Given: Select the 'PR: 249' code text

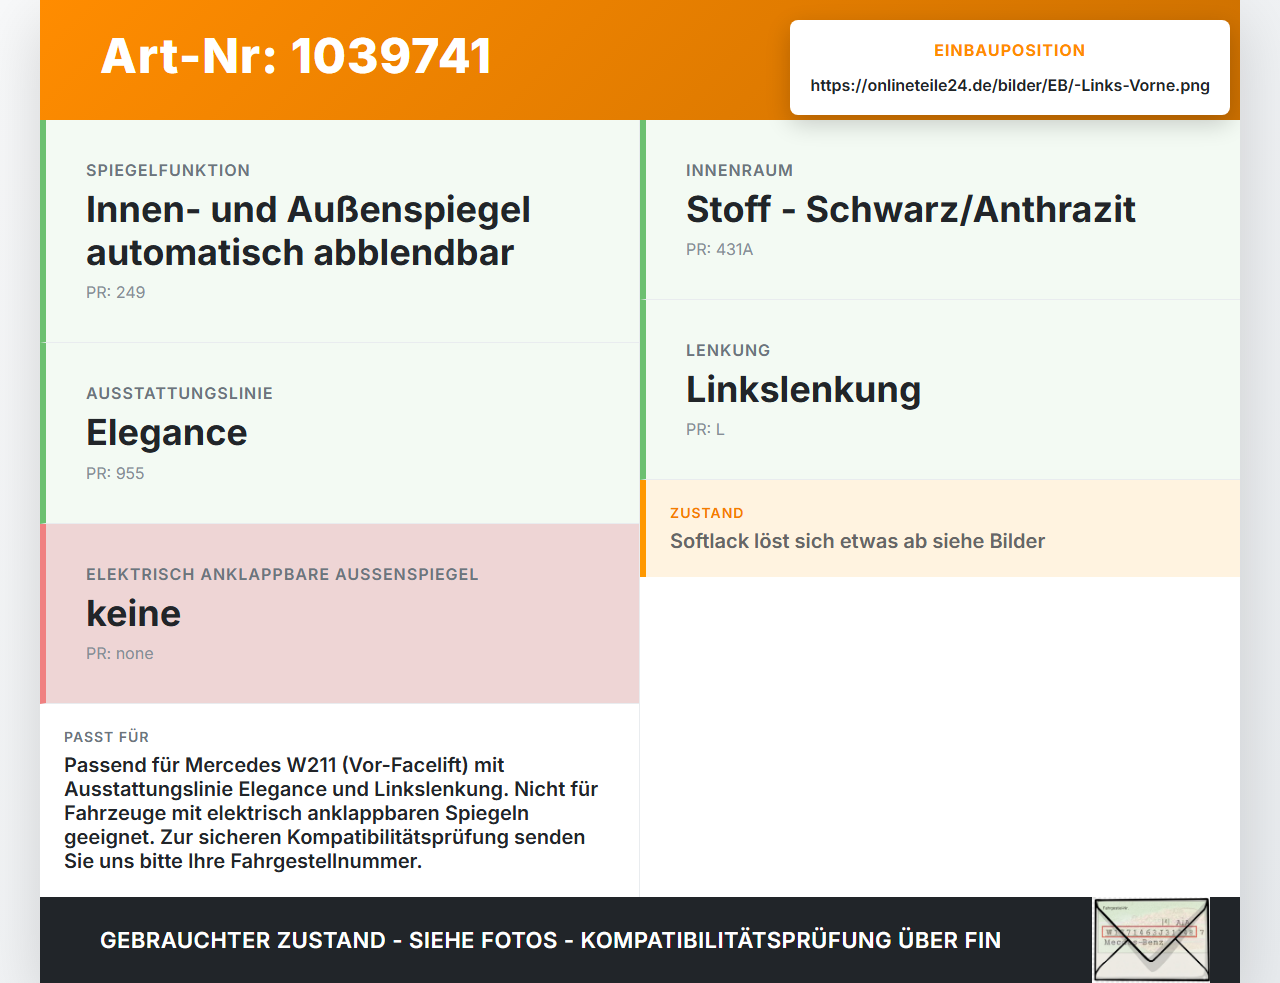Looking at the screenshot, I should (x=116, y=292).
